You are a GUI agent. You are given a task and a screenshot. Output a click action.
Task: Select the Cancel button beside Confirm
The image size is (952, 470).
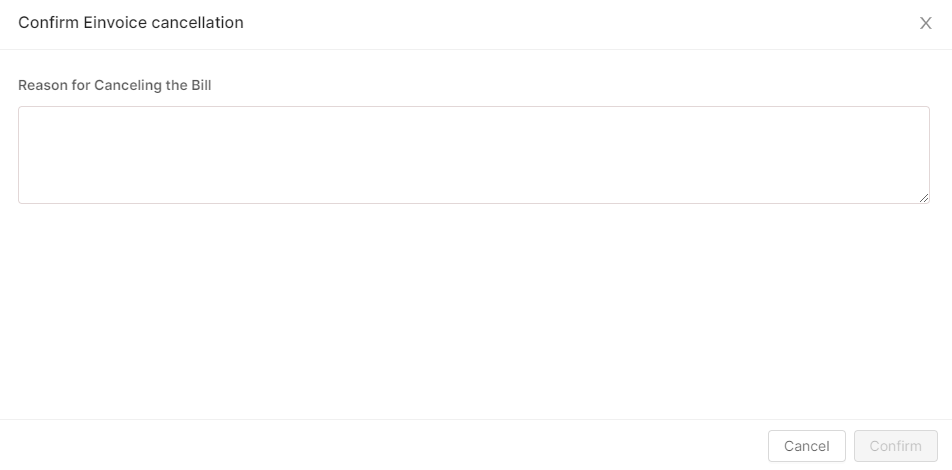tap(806, 446)
